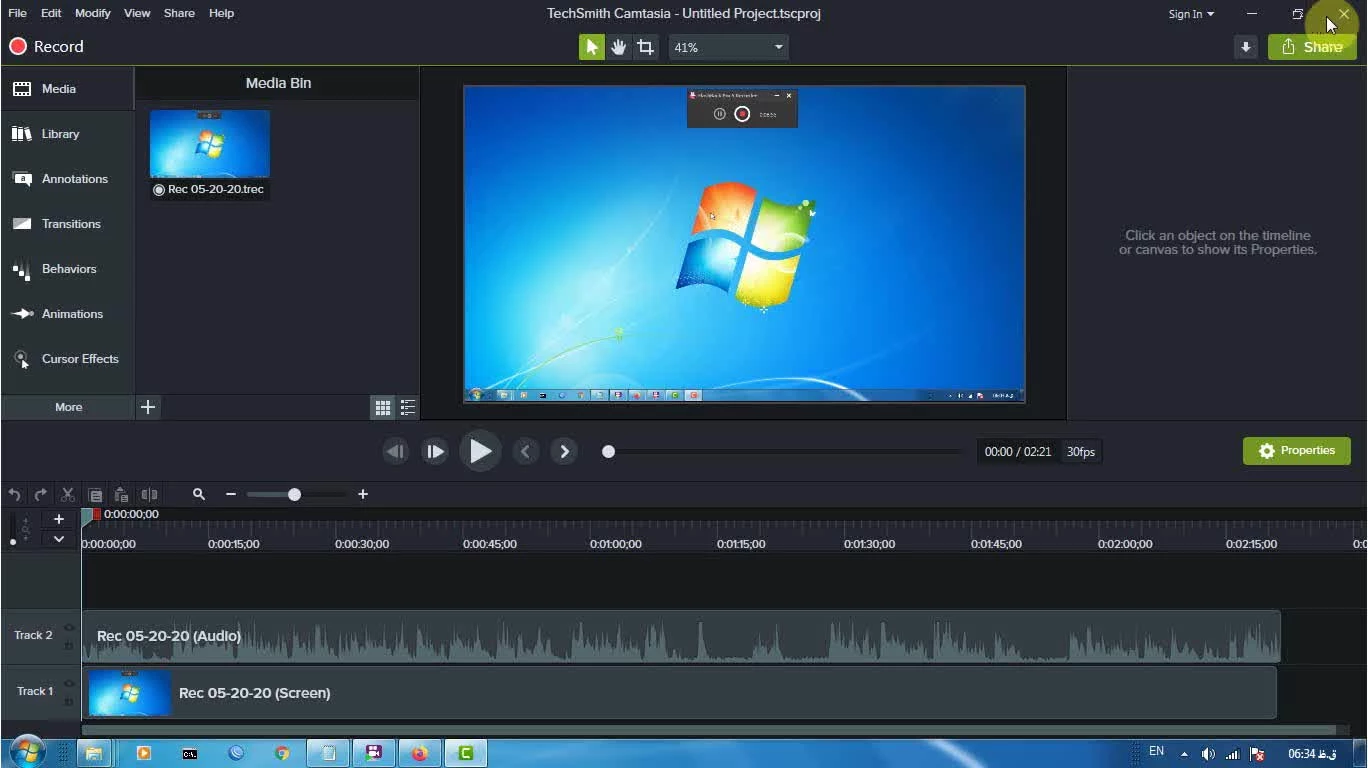The image size is (1368, 768).
Task: Select the Rec 05-20-20.trec media thumbnail
Action: point(210,144)
